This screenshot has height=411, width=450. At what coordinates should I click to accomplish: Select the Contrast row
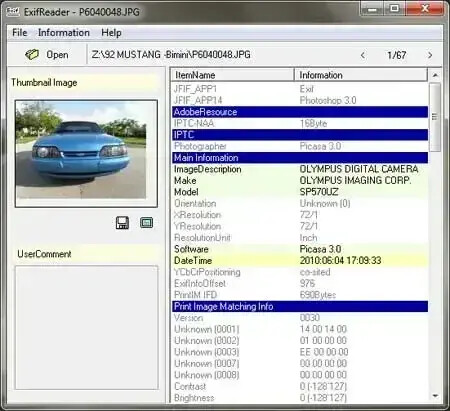coord(300,386)
